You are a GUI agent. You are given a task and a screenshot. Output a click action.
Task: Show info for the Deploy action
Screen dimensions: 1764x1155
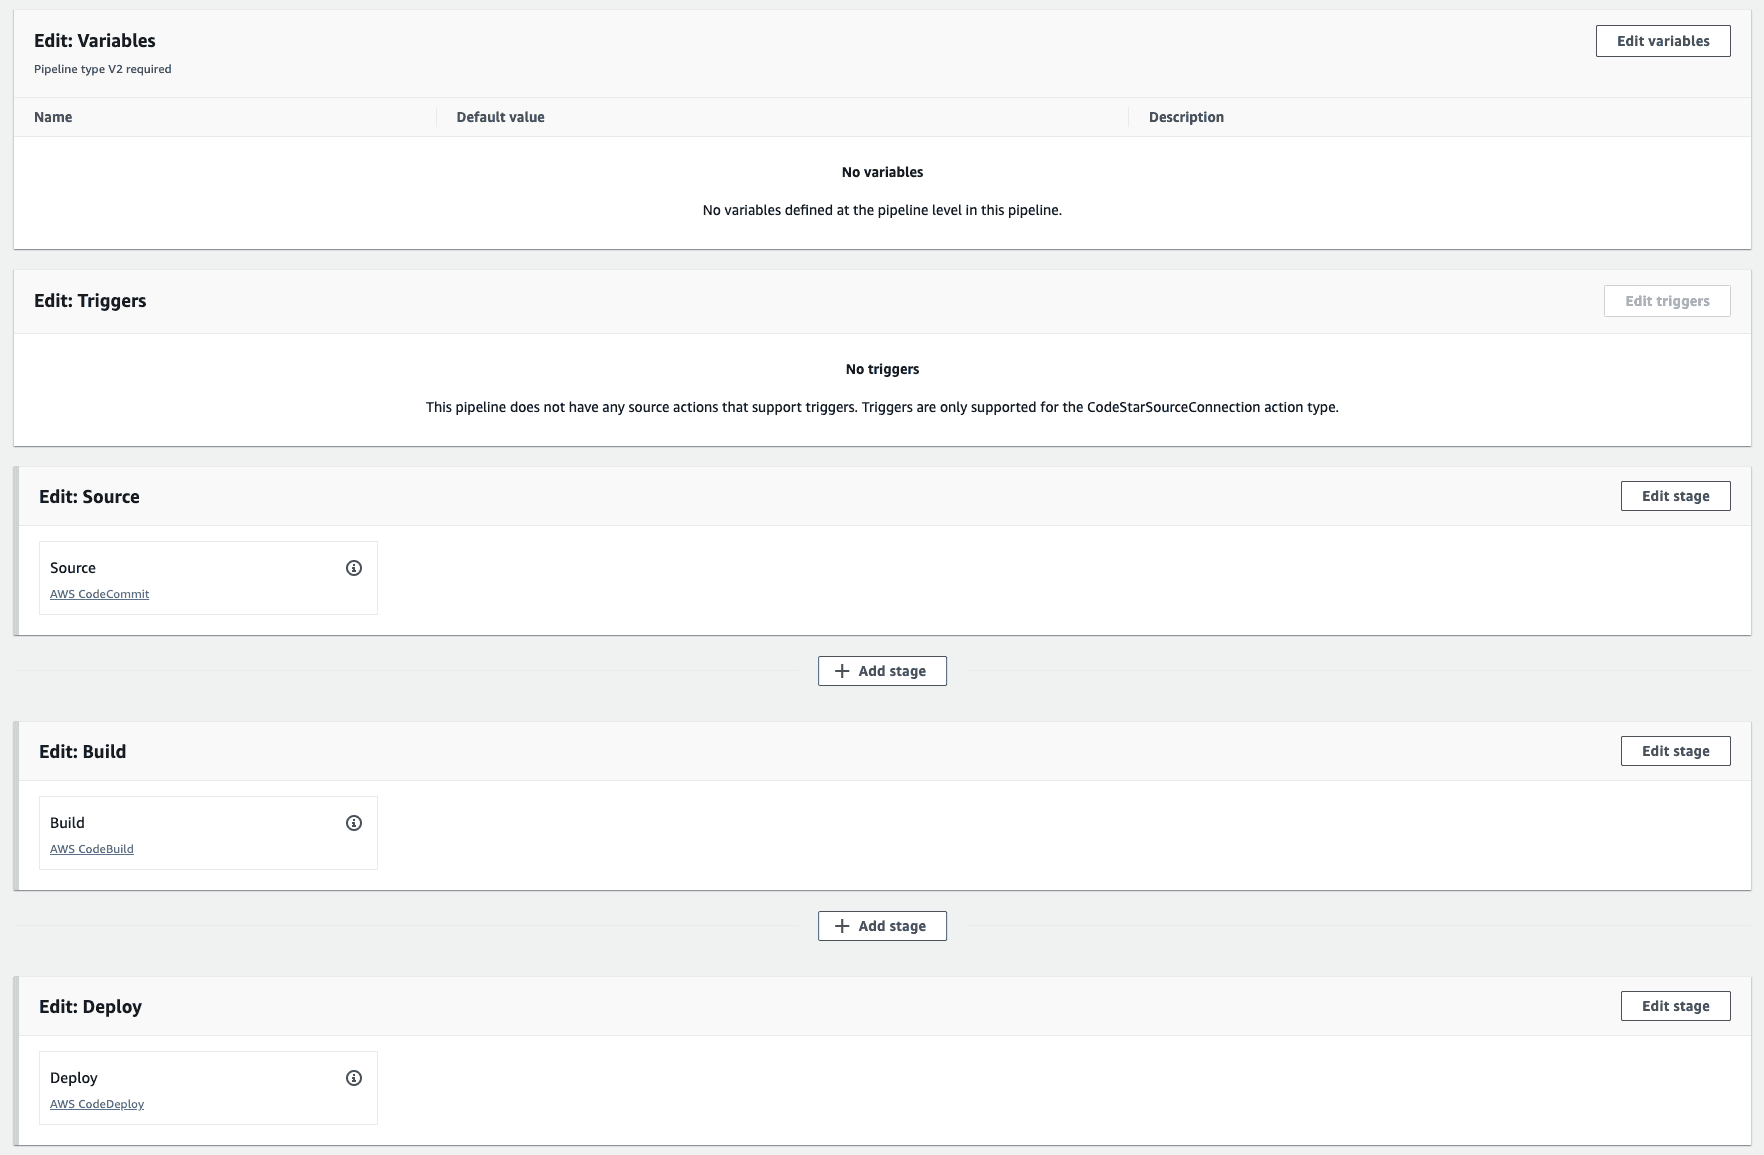click(x=353, y=1078)
